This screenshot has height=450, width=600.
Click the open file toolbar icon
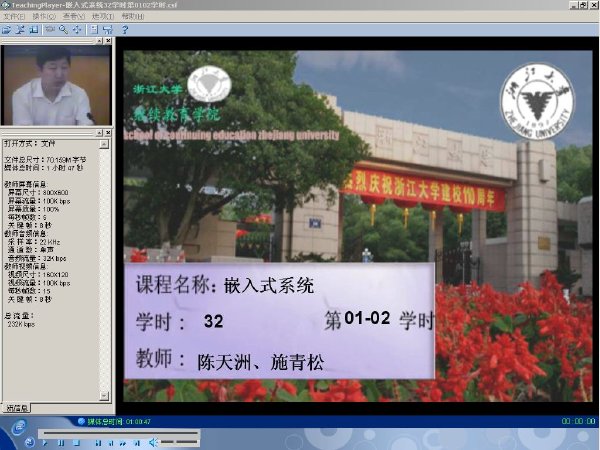(6, 29)
